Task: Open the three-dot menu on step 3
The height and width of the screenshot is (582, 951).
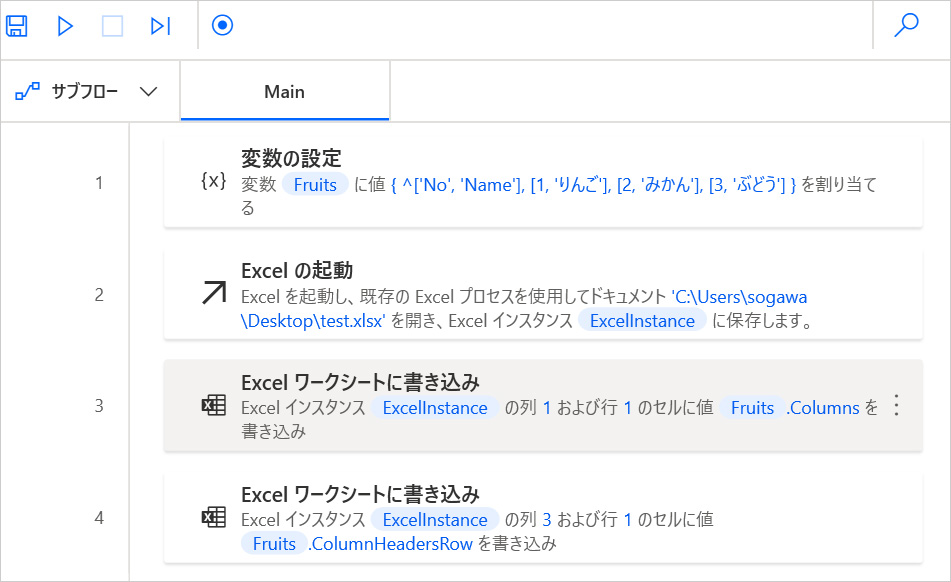Action: [896, 405]
